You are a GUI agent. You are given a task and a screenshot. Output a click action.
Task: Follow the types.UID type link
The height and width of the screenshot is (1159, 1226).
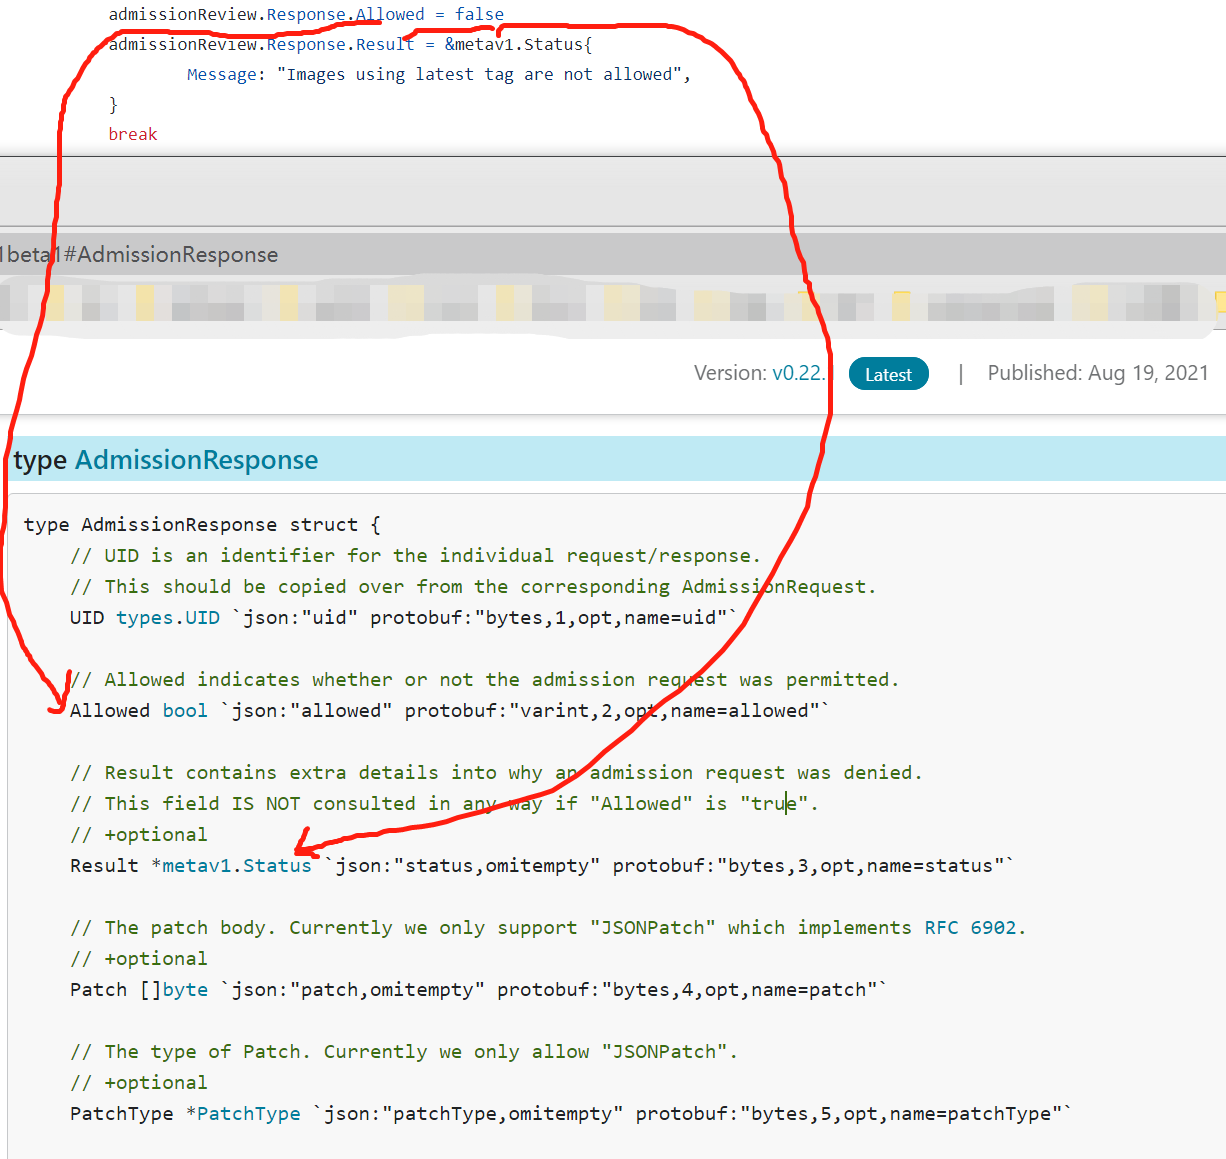click(168, 617)
